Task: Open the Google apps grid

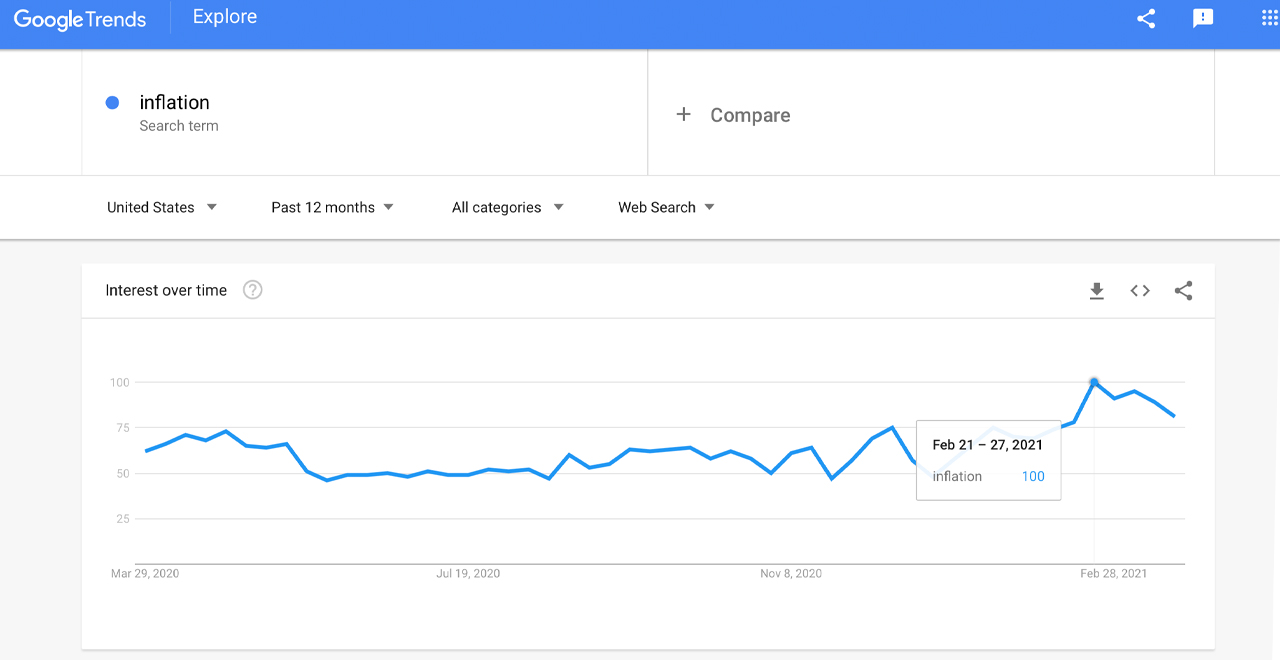Action: (x=1270, y=18)
